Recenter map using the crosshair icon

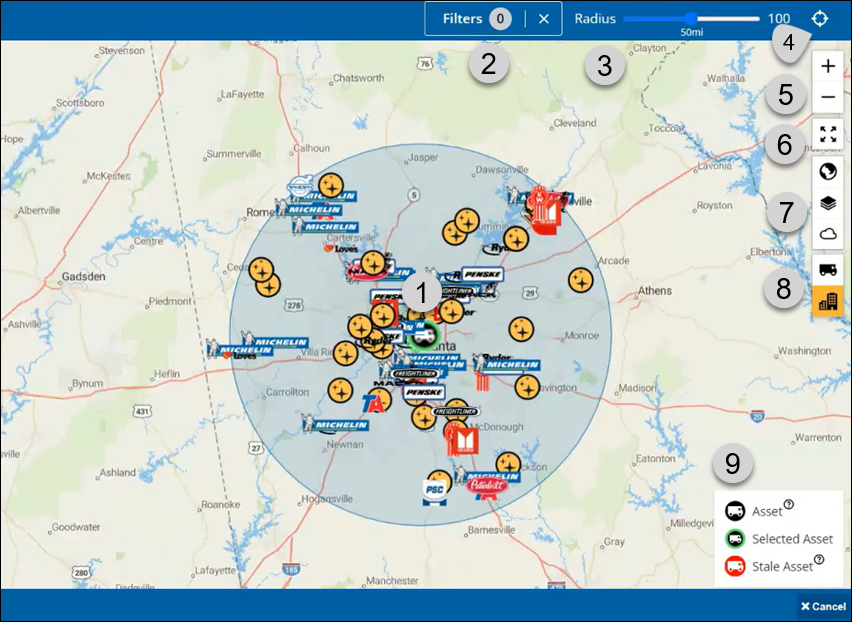coord(819,18)
